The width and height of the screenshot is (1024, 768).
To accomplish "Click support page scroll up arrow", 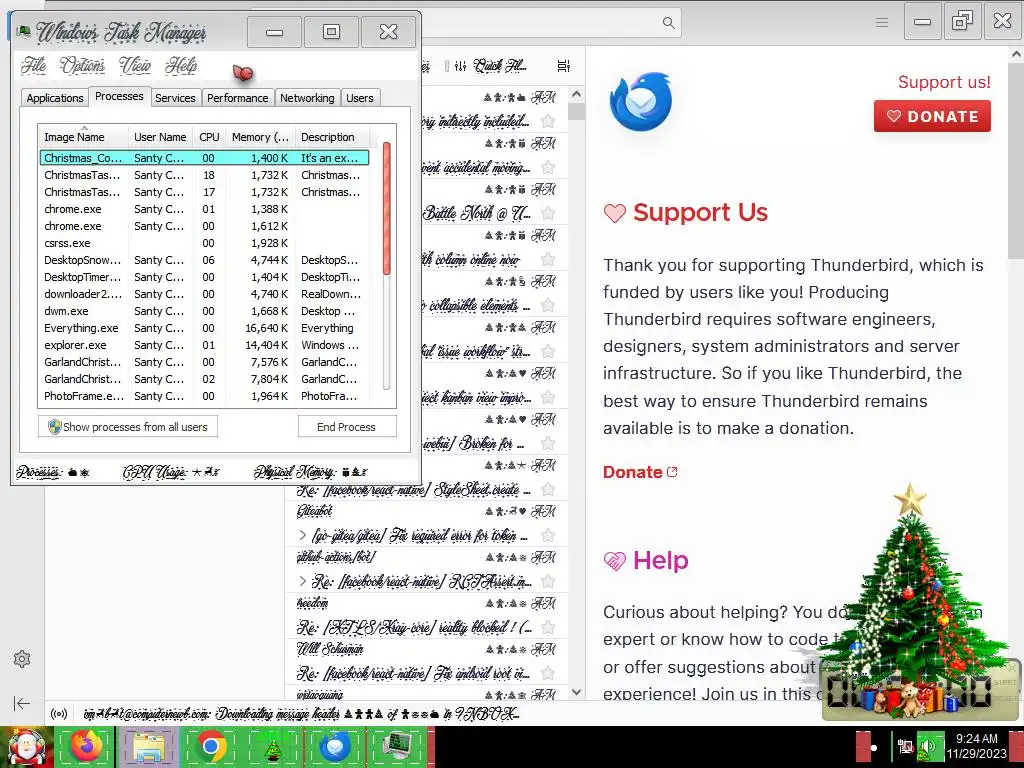I will 1016,54.
